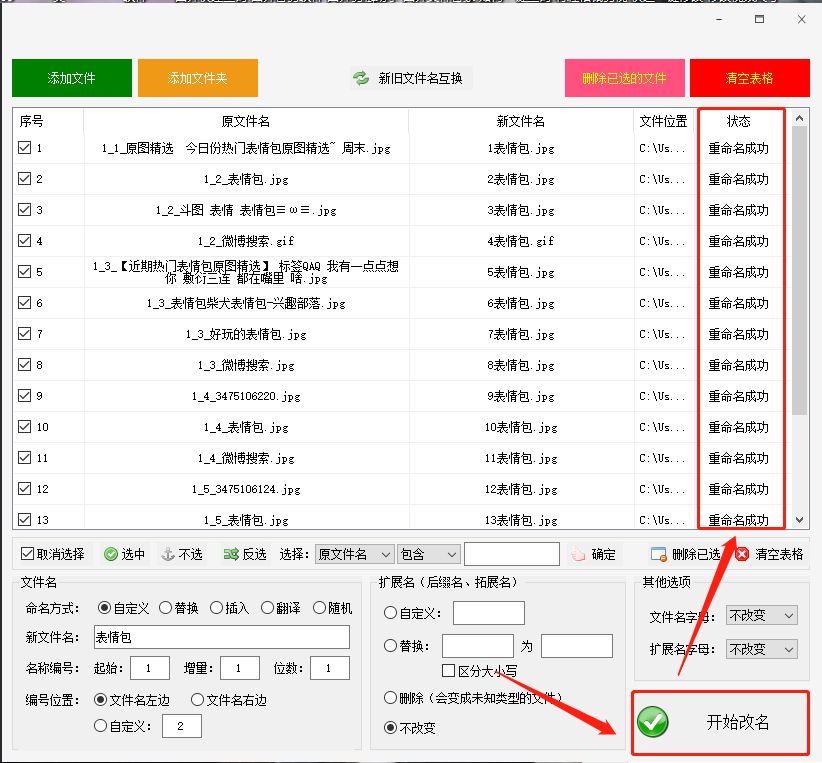Open the 文件名字母 不改变 dropdown
The width and height of the screenshot is (822, 763).
[761, 617]
